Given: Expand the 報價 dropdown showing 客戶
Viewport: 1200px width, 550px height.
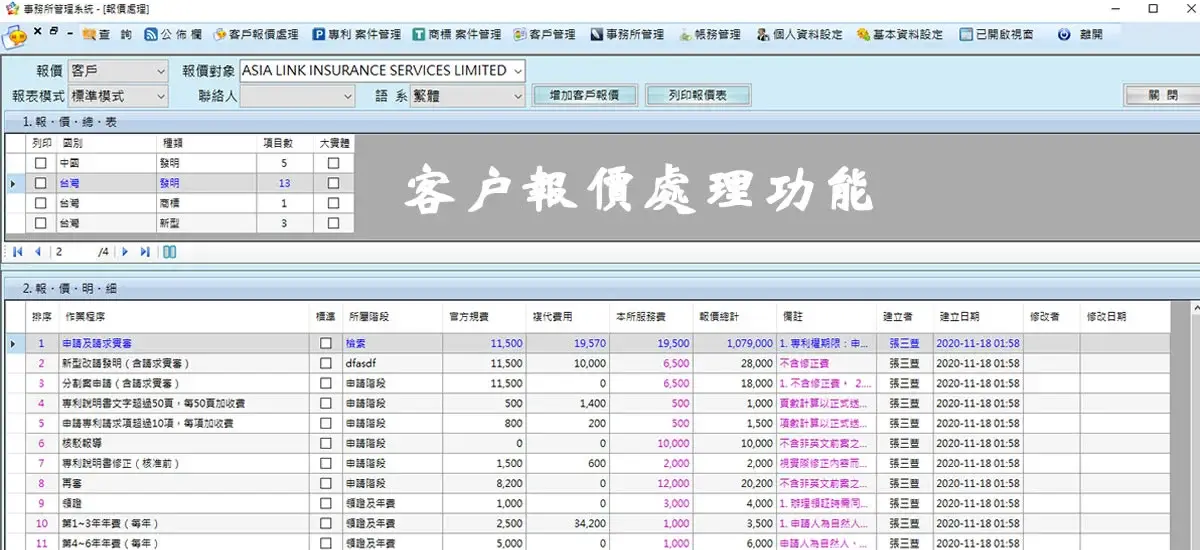Looking at the screenshot, I should tap(161, 71).
